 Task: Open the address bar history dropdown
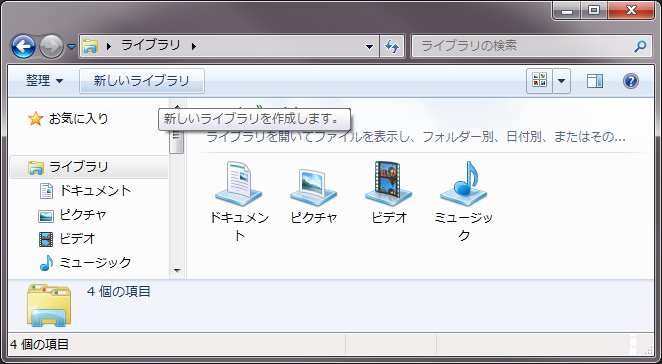tap(369, 46)
